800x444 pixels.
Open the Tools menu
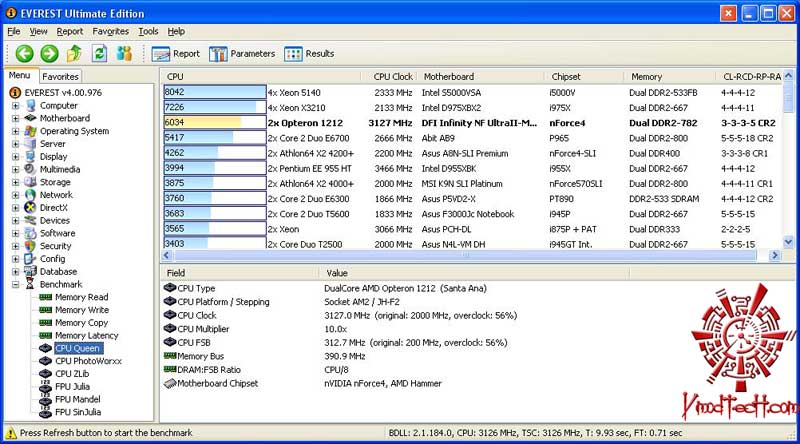click(148, 31)
